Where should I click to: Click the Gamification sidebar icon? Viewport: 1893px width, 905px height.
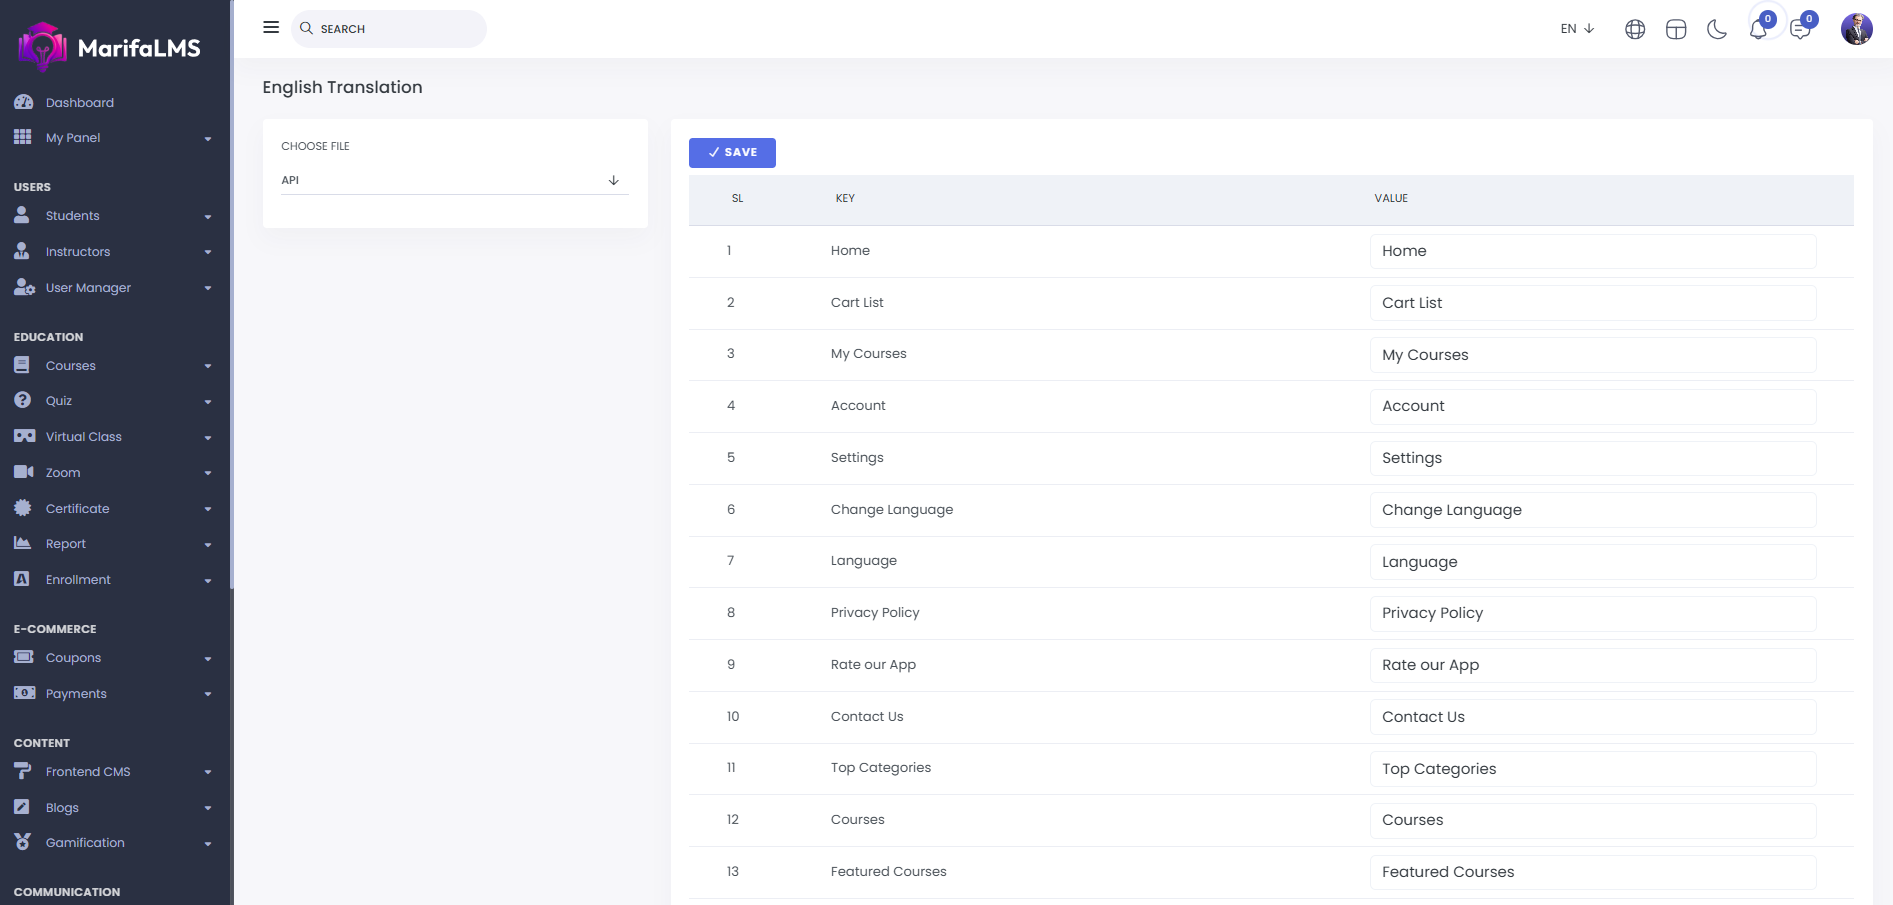point(23,842)
